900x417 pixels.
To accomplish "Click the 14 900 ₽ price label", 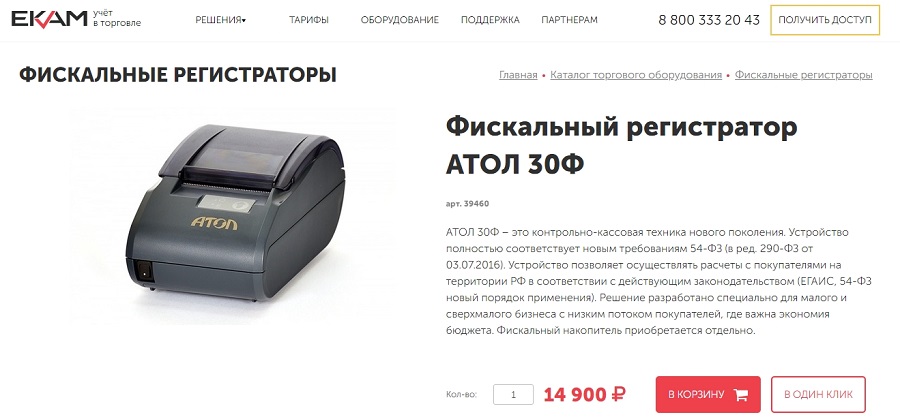I will tap(585, 395).
